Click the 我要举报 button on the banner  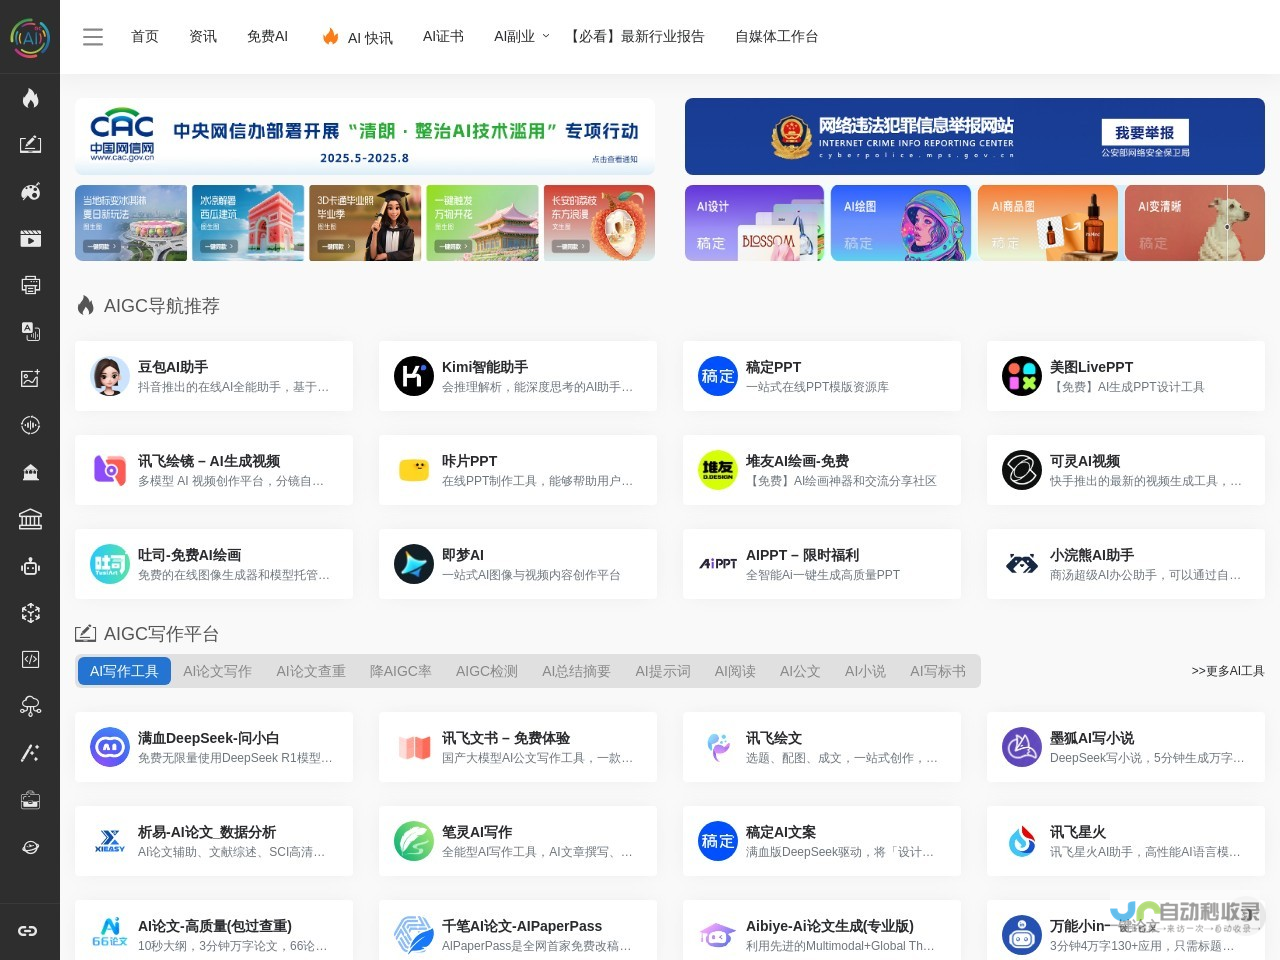(x=1145, y=132)
